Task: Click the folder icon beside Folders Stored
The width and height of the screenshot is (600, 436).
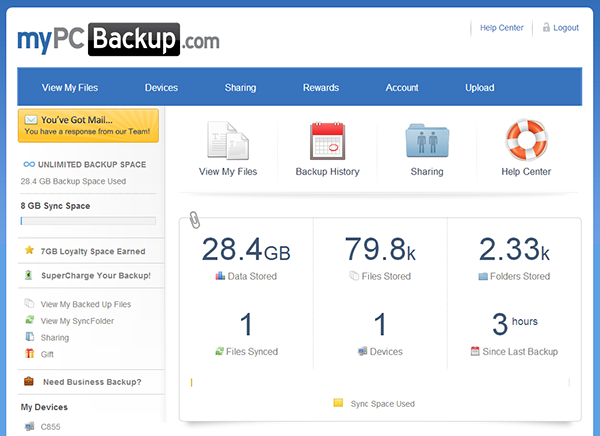Action: 483,276
